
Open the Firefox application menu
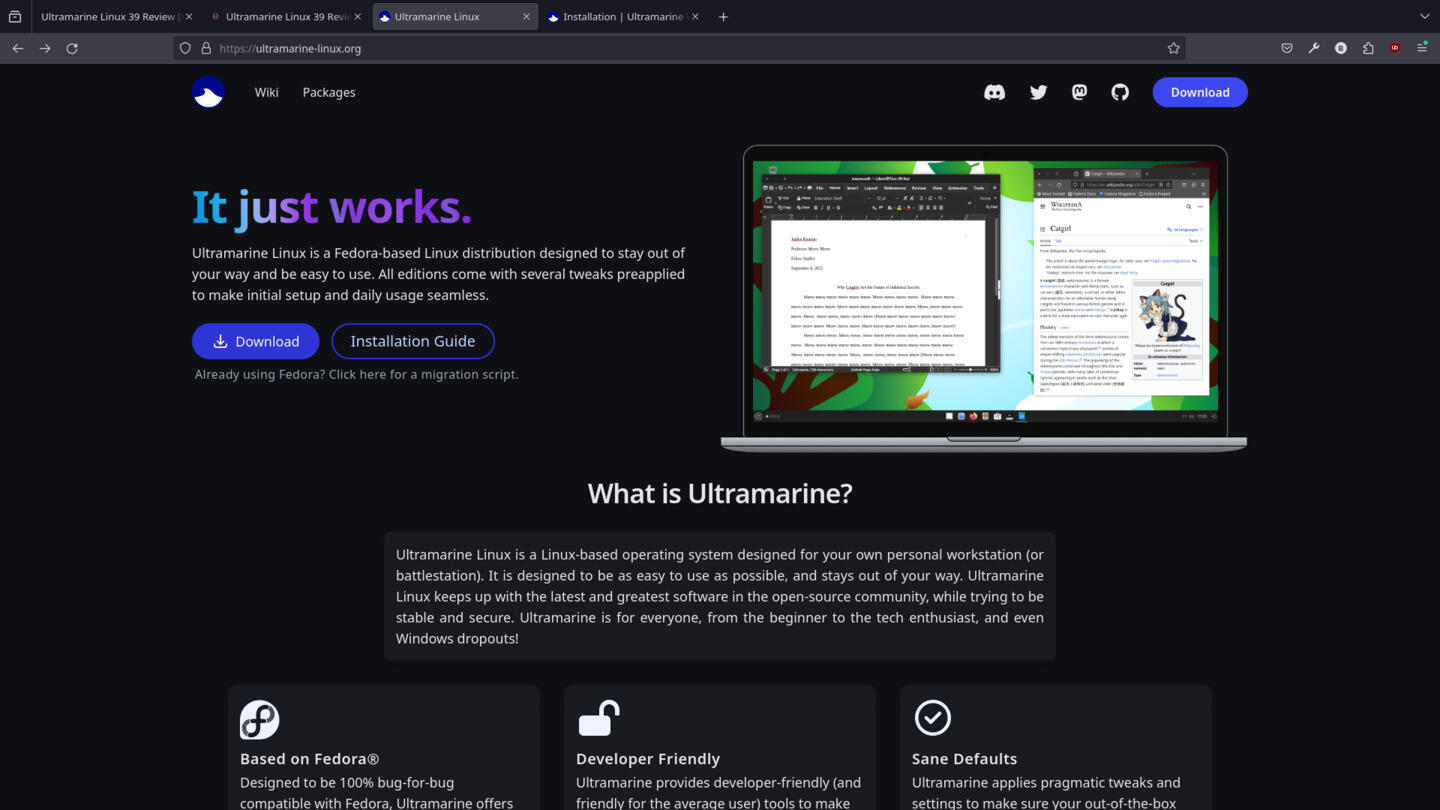tap(1422, 48)
